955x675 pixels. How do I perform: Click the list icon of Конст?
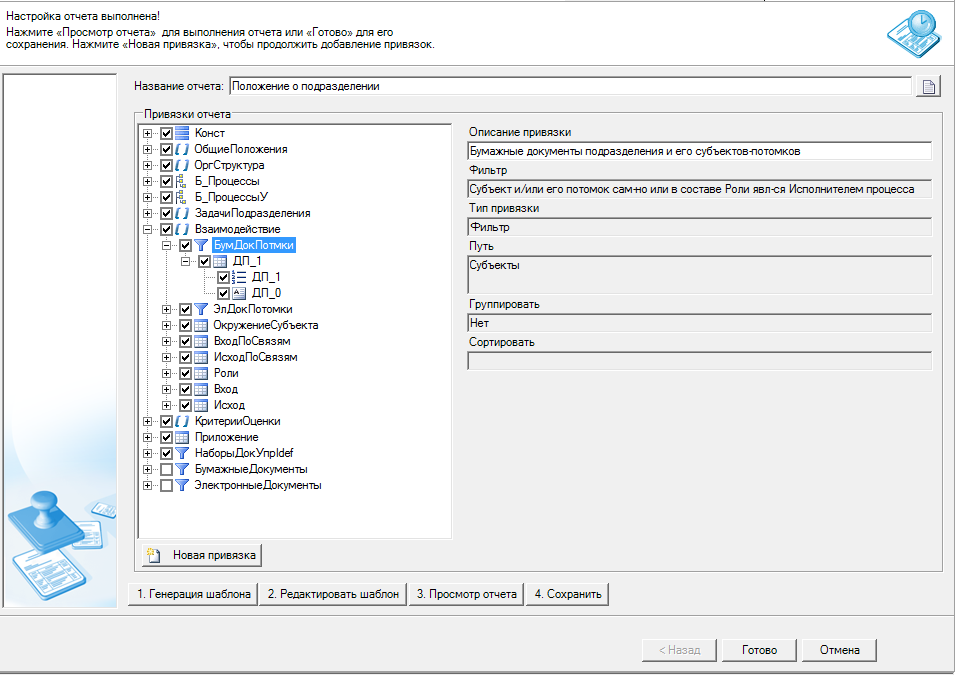(x=182, y=133)
